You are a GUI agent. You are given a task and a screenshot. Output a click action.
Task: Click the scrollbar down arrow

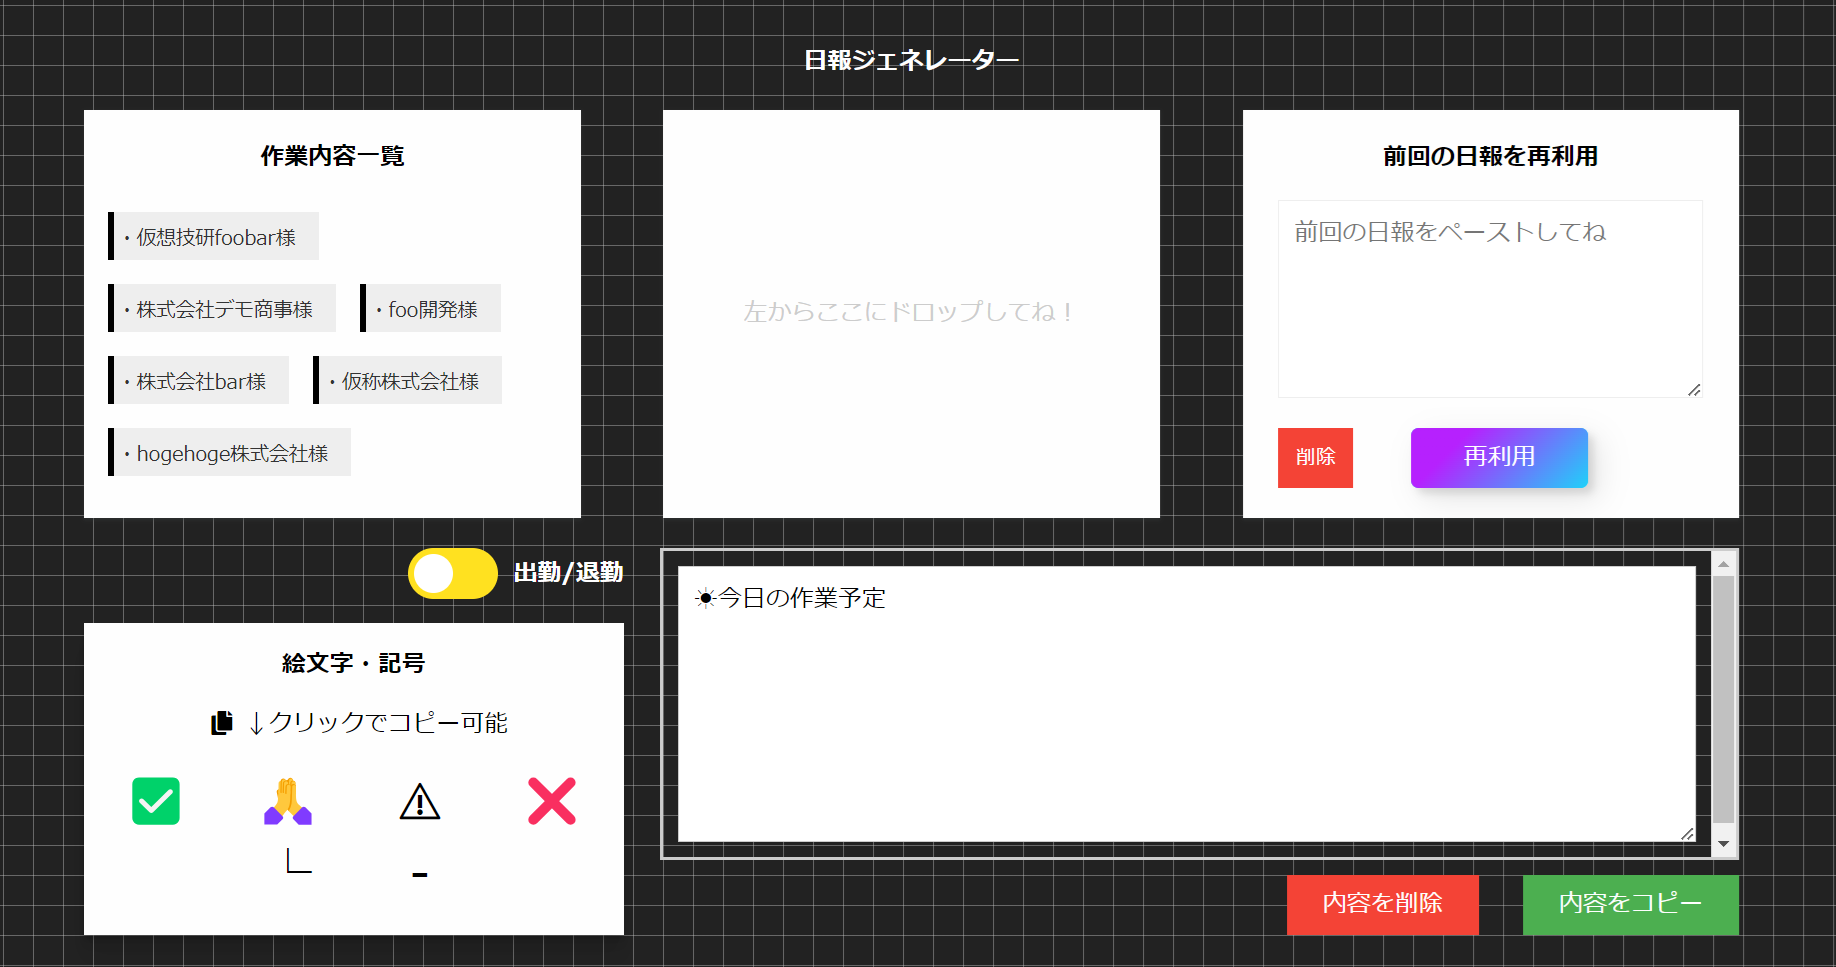[x=1723, y=844]
